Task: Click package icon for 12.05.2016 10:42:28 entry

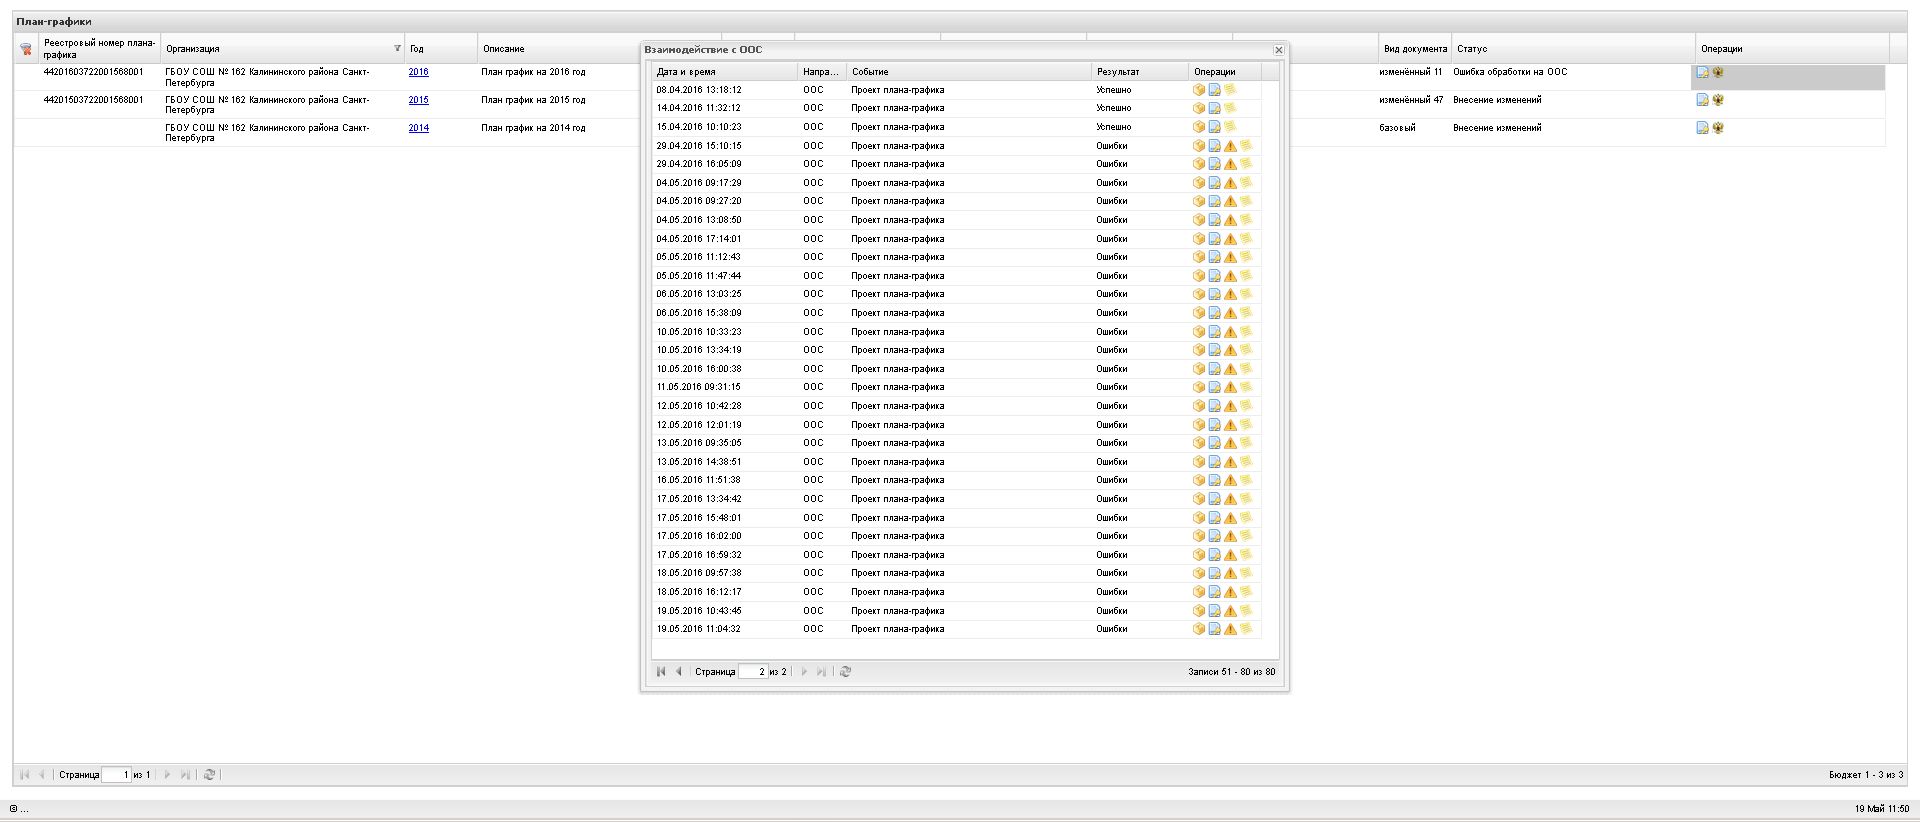Action: click(x=1199, y=406)
